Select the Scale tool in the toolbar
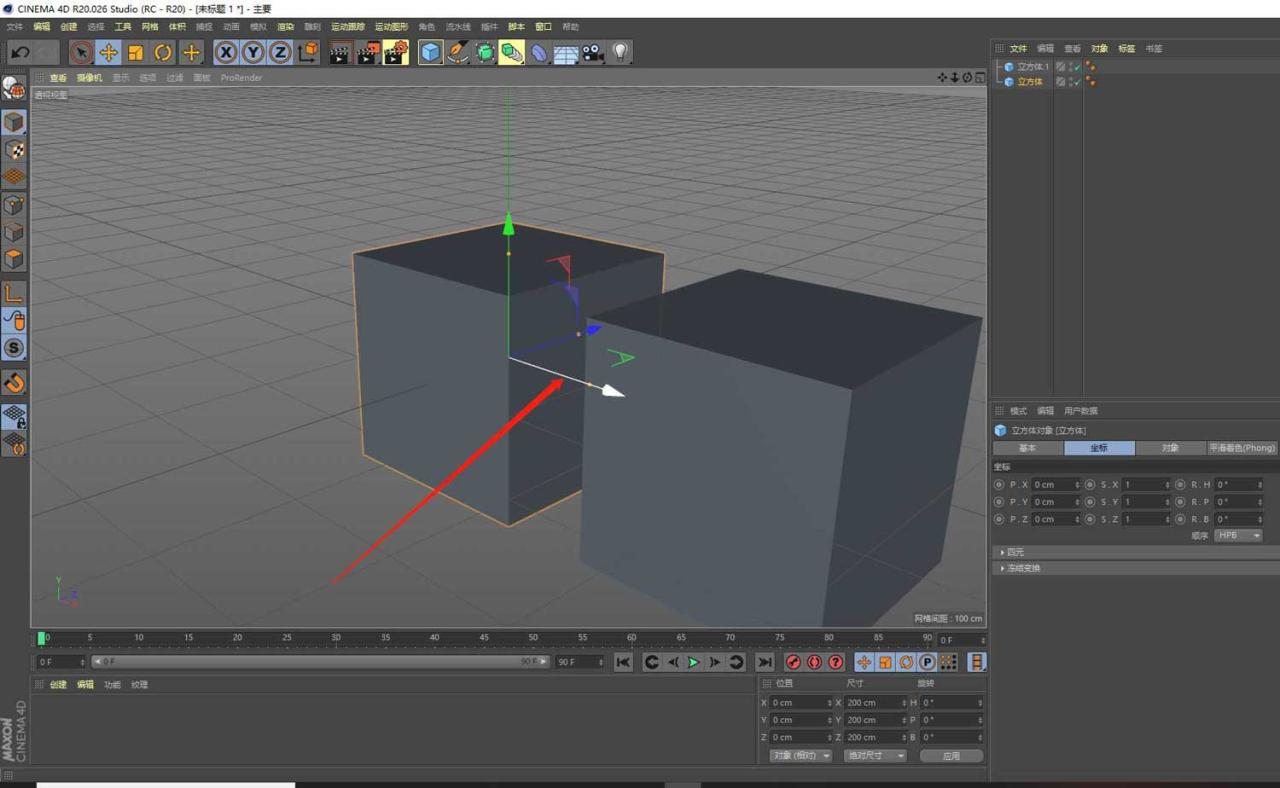 (136, 52)
